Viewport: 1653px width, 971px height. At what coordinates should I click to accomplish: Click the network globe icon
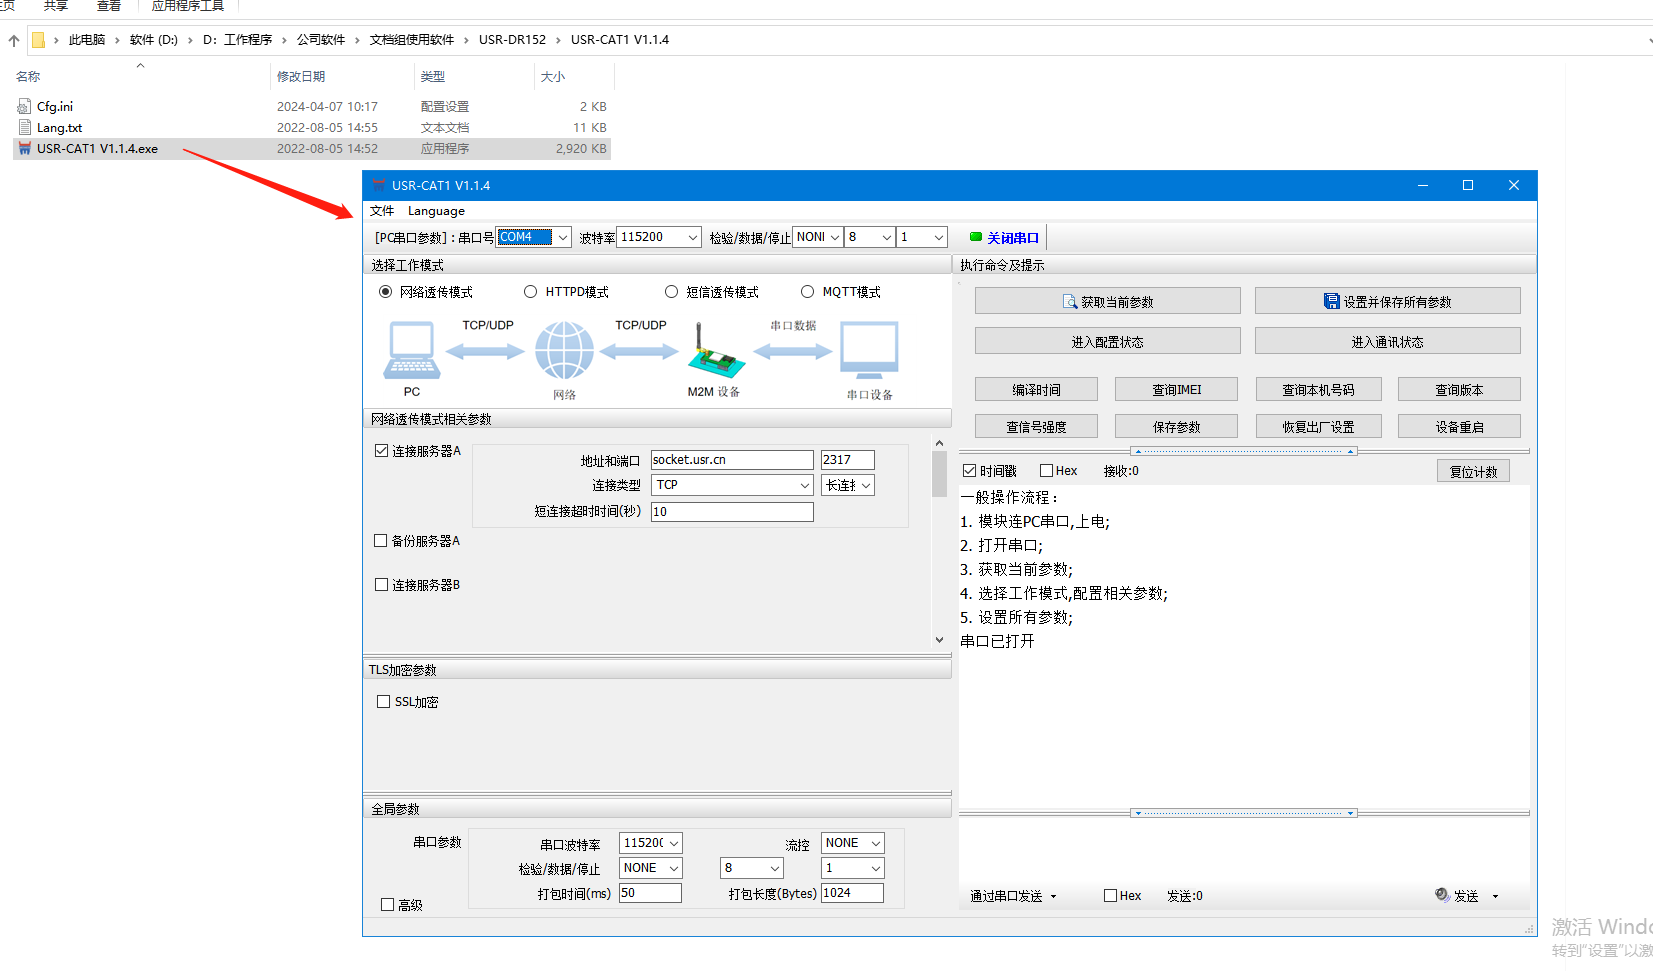(x=564, y=351)
